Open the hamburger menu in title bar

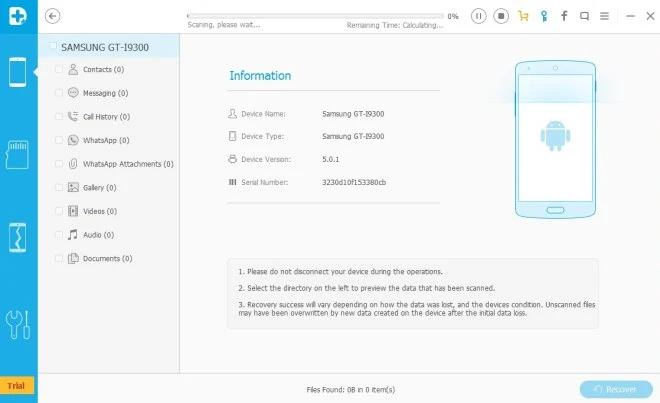pyautogui.click(x=605, y=16)
